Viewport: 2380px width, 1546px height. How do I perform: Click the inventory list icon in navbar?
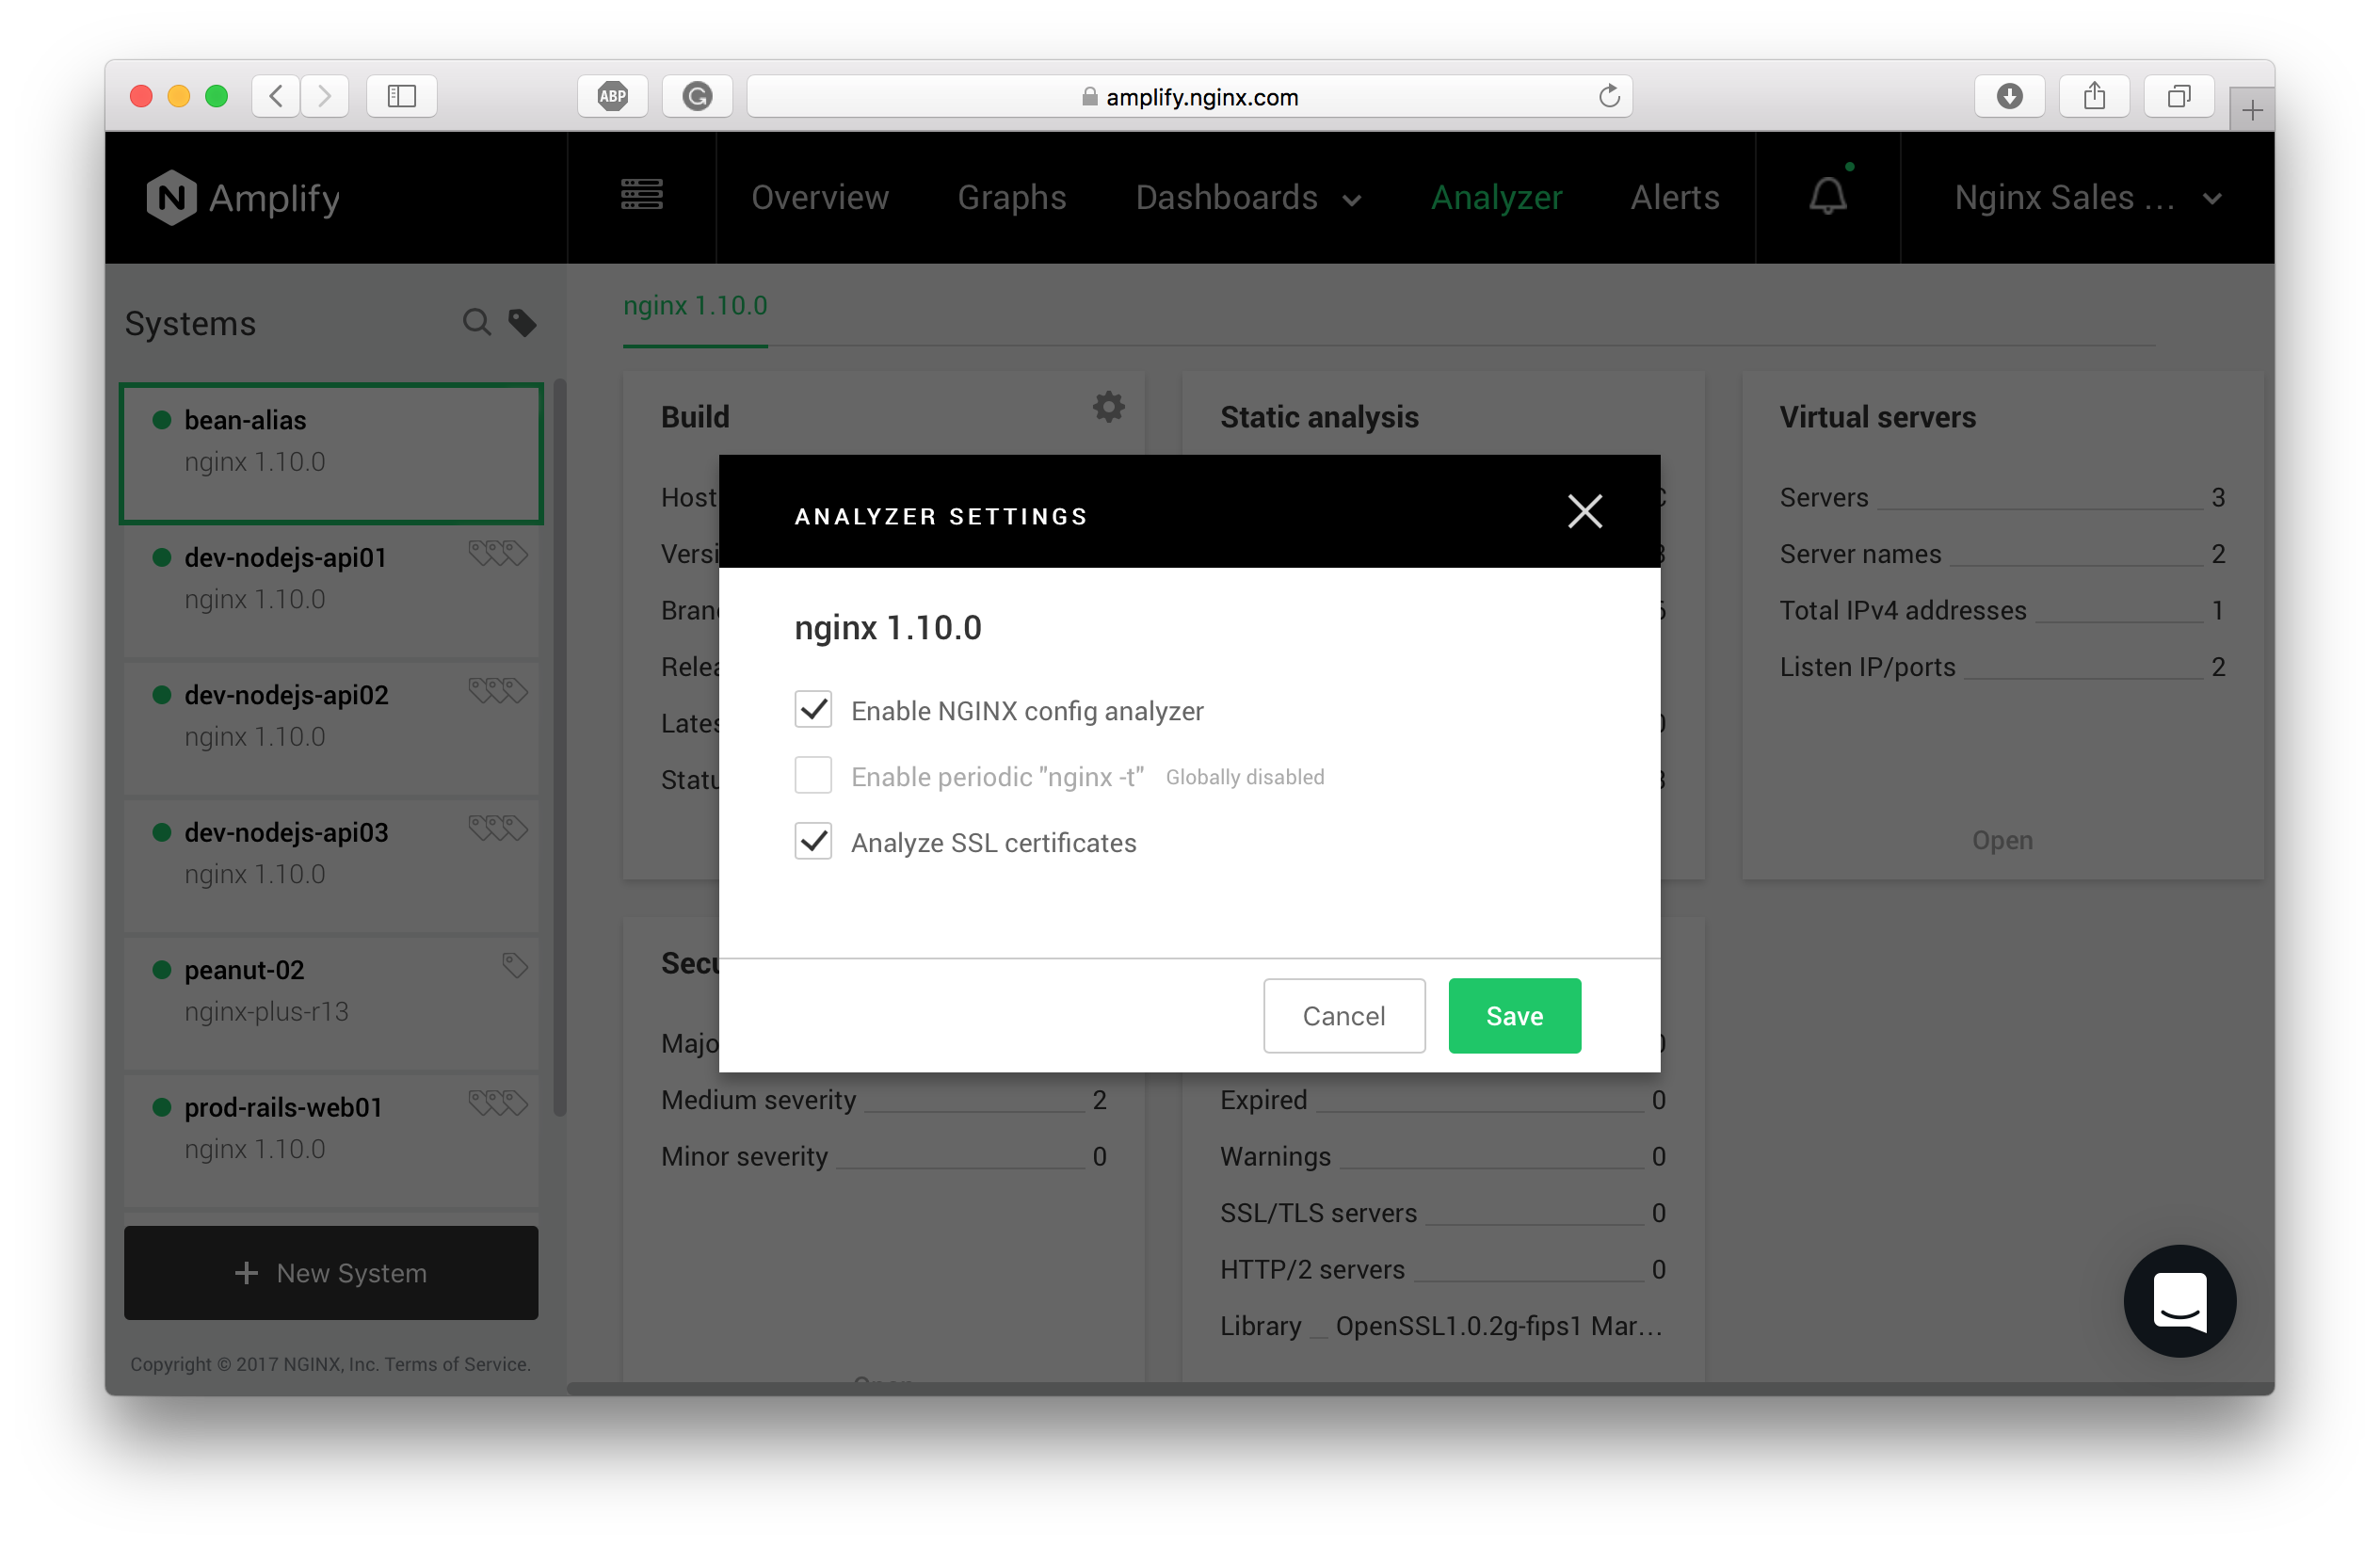point(641,194)
